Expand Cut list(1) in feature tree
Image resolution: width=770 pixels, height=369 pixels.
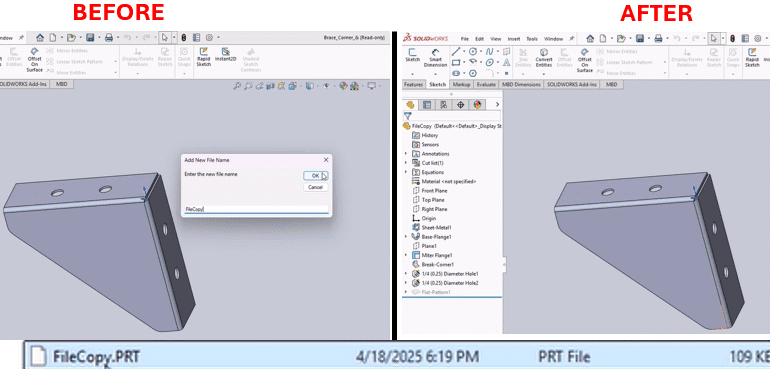pyautogui.click(x=406, y=163)
